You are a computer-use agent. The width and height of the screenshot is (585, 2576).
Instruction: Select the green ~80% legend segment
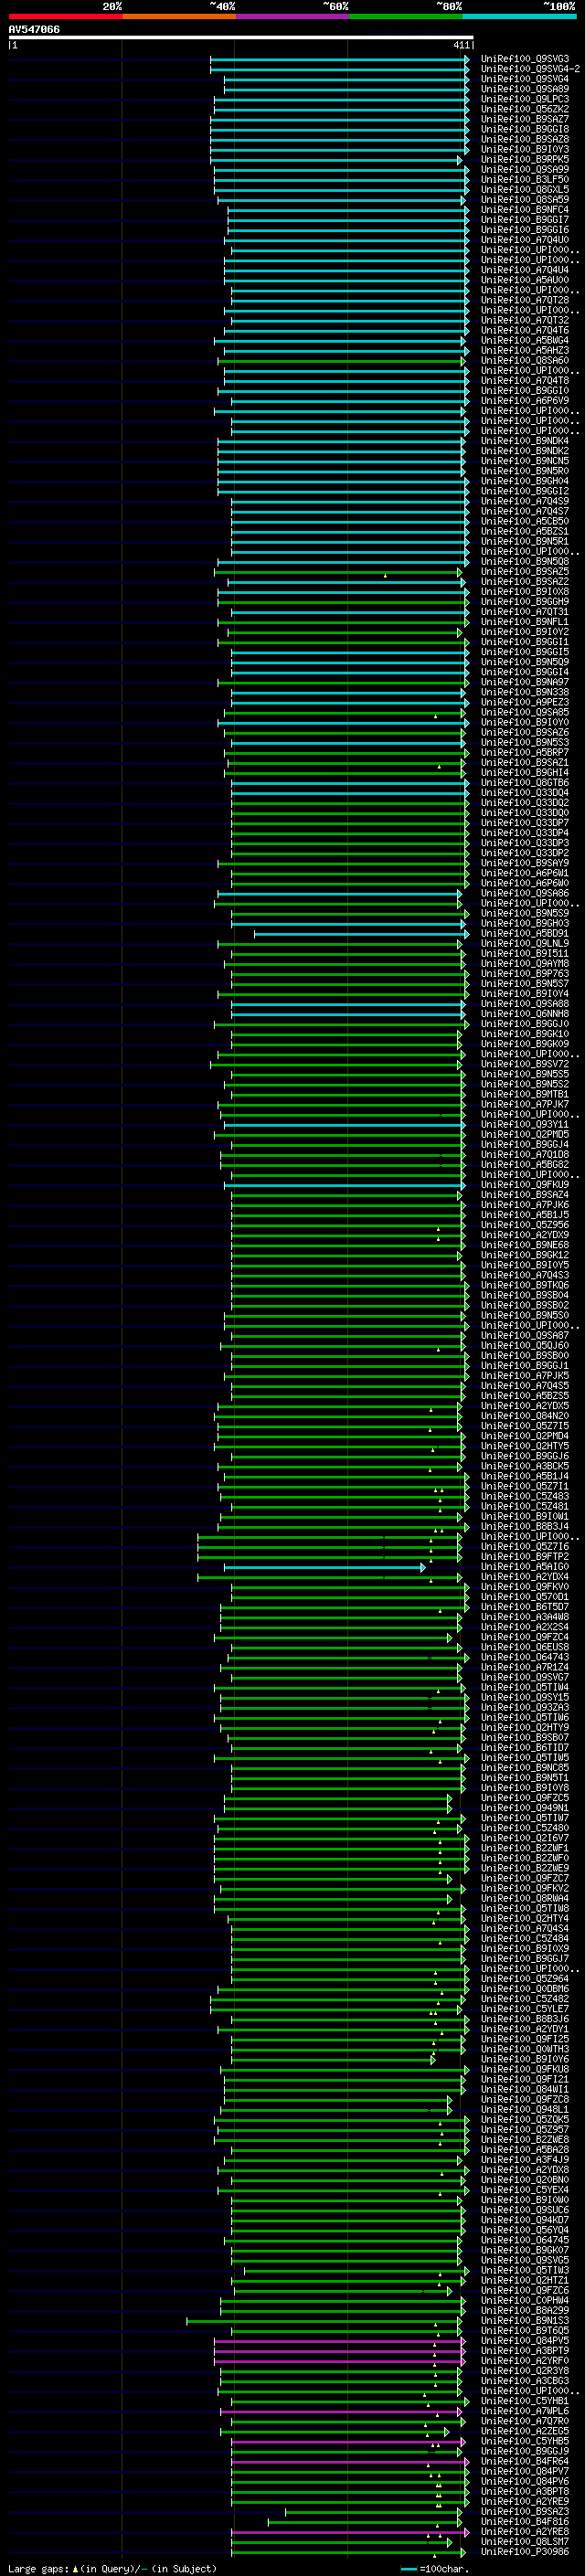pyautogui.click(x=405, y=17)
